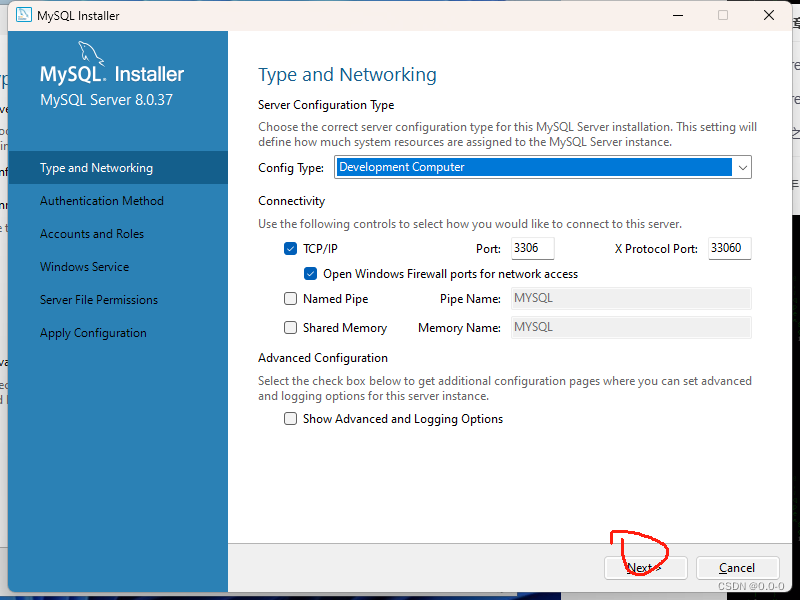Click the MySQL Installer title bar icon
The height and width of the screenshot is (600, 800).
(x=23, y=15)
